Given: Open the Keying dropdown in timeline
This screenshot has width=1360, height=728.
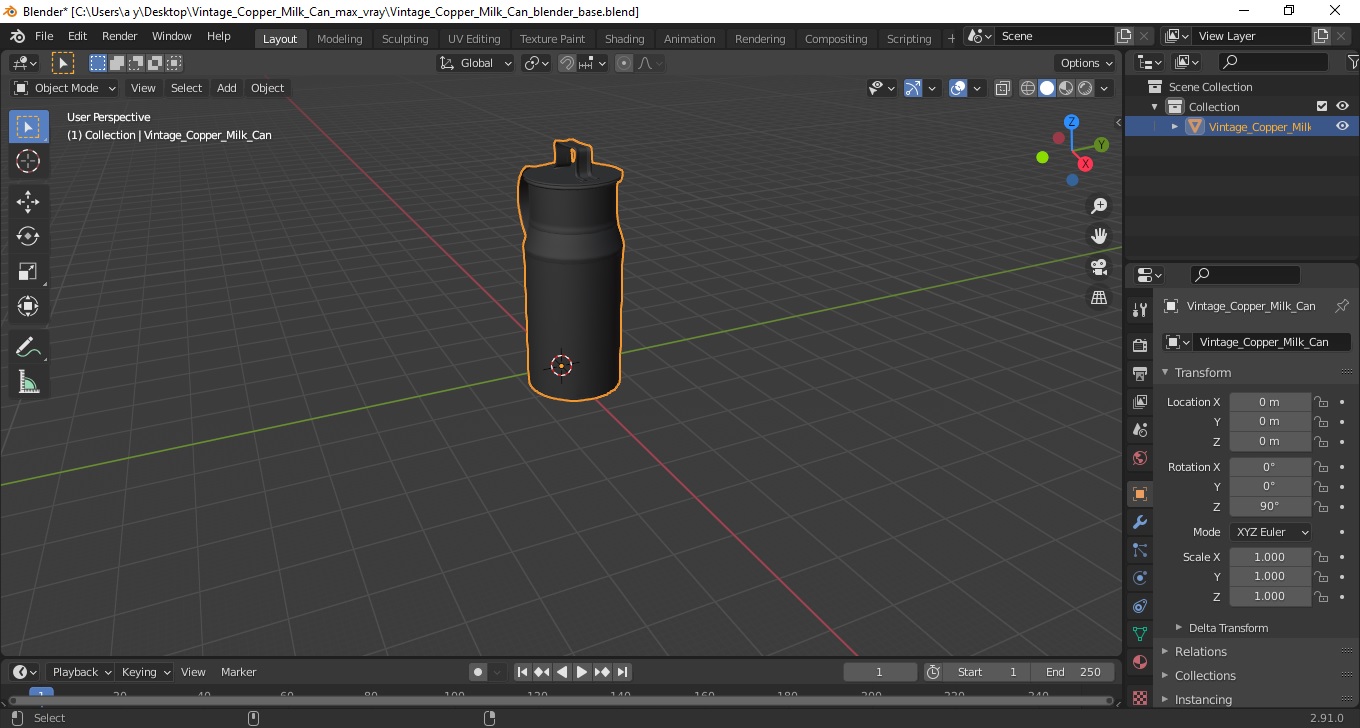Looking at the screenshot, I should pyautogui.click(x=145, y=672).
